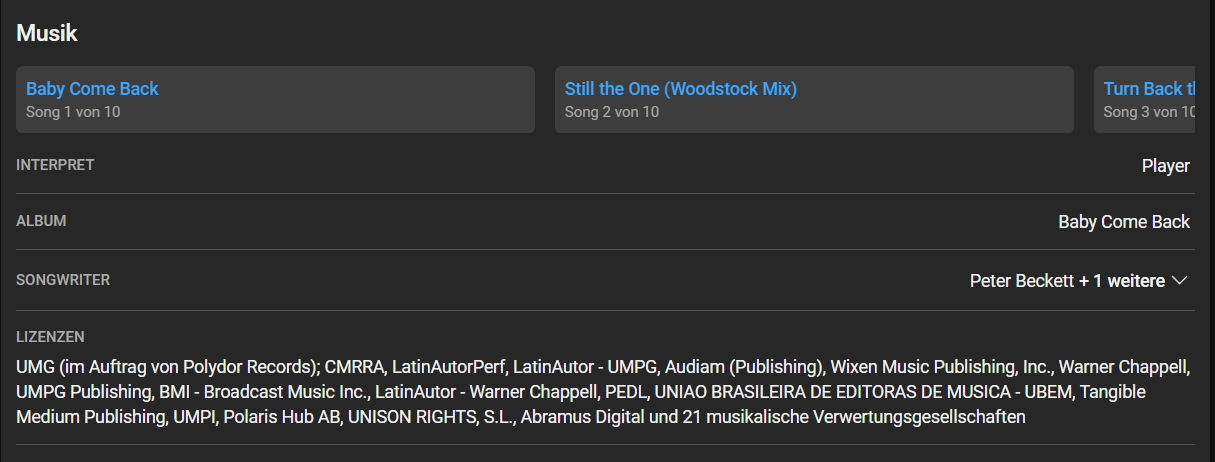The image size is (1215, 462).
Task: Open "Still the One (Woodstock Mix)" song link
Action: [x=680, y=89]
